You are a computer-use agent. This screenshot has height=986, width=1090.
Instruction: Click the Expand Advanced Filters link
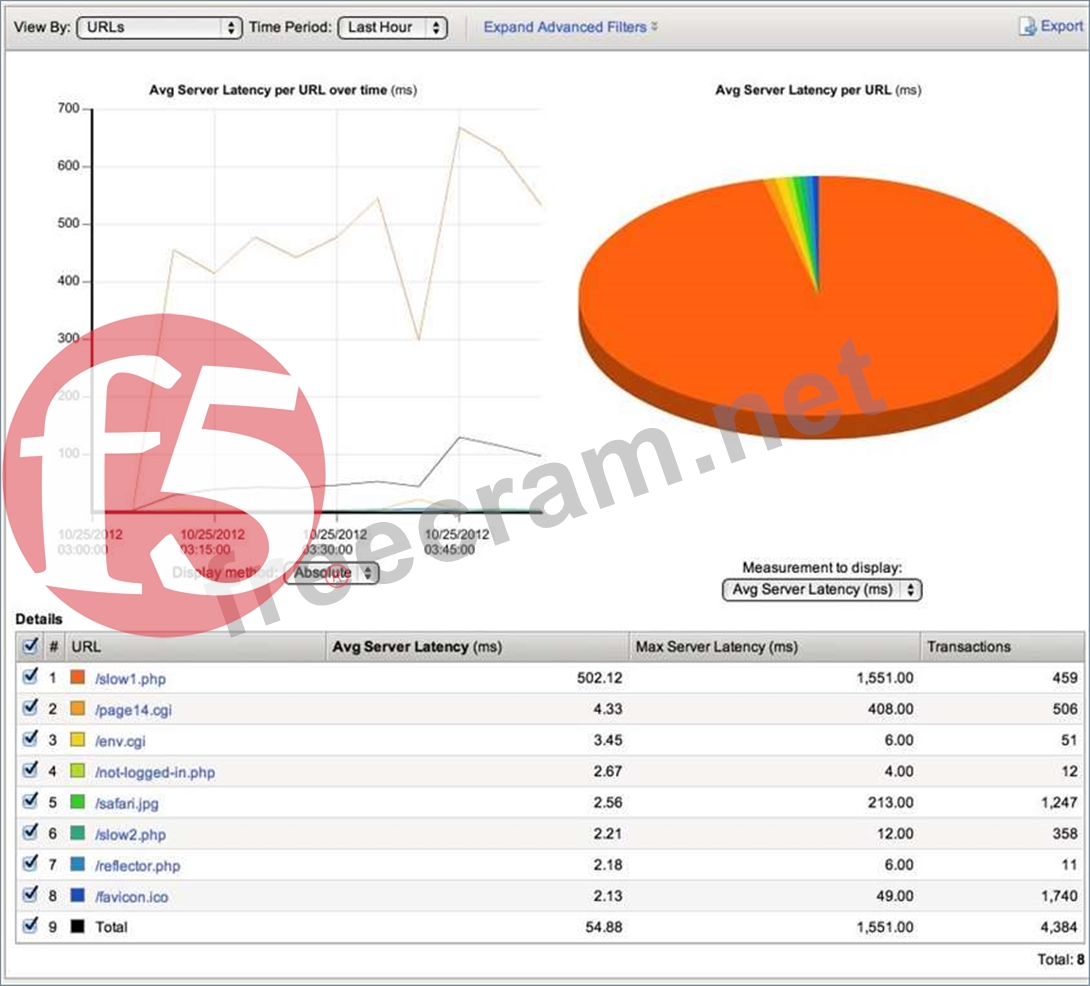pos(564,27)
